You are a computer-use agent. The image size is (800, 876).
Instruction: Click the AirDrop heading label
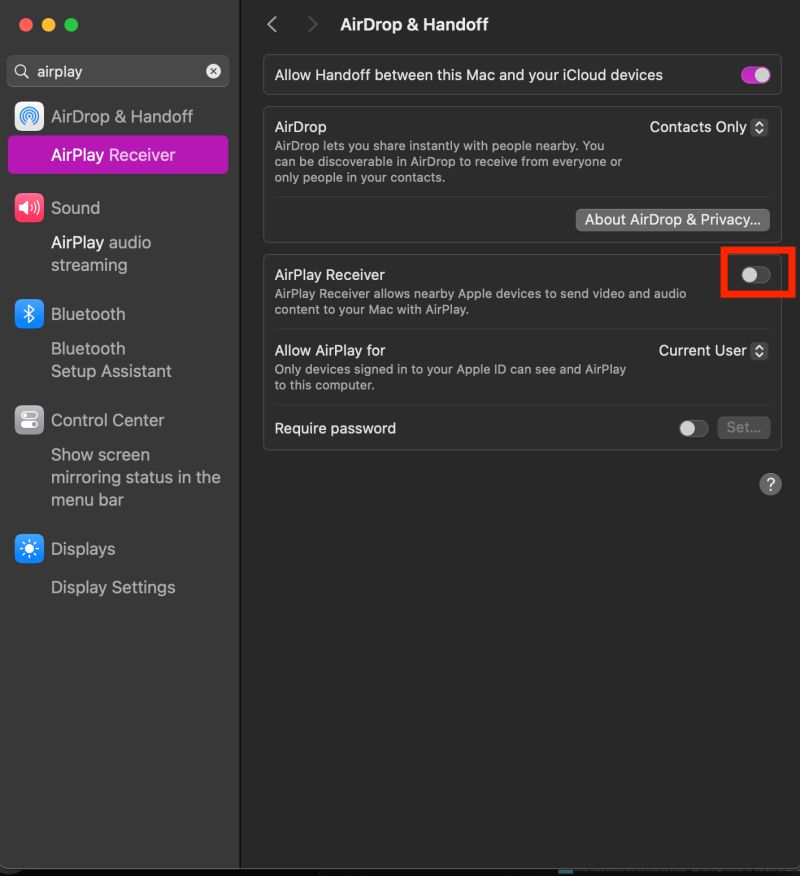pyautogui.click(x=301, y=127)
